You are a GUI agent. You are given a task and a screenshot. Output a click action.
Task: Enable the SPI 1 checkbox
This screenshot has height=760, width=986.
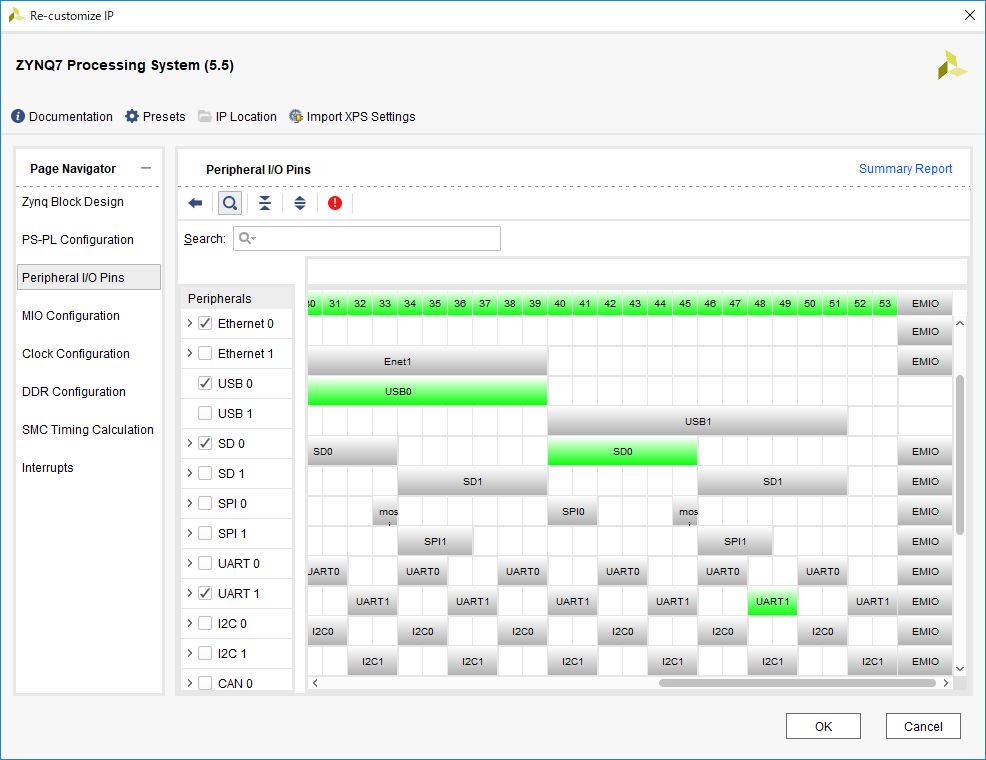tap(205, 533)
